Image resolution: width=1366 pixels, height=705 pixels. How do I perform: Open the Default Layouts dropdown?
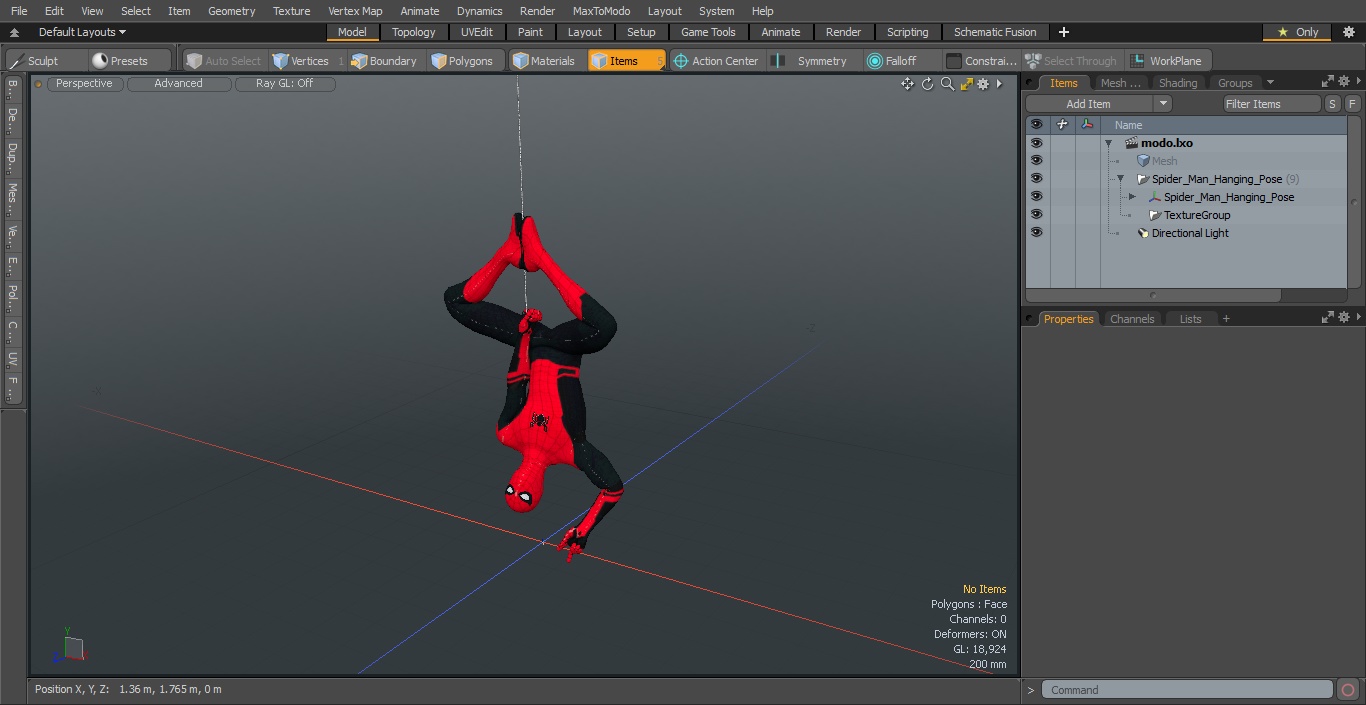click(82, 32)
